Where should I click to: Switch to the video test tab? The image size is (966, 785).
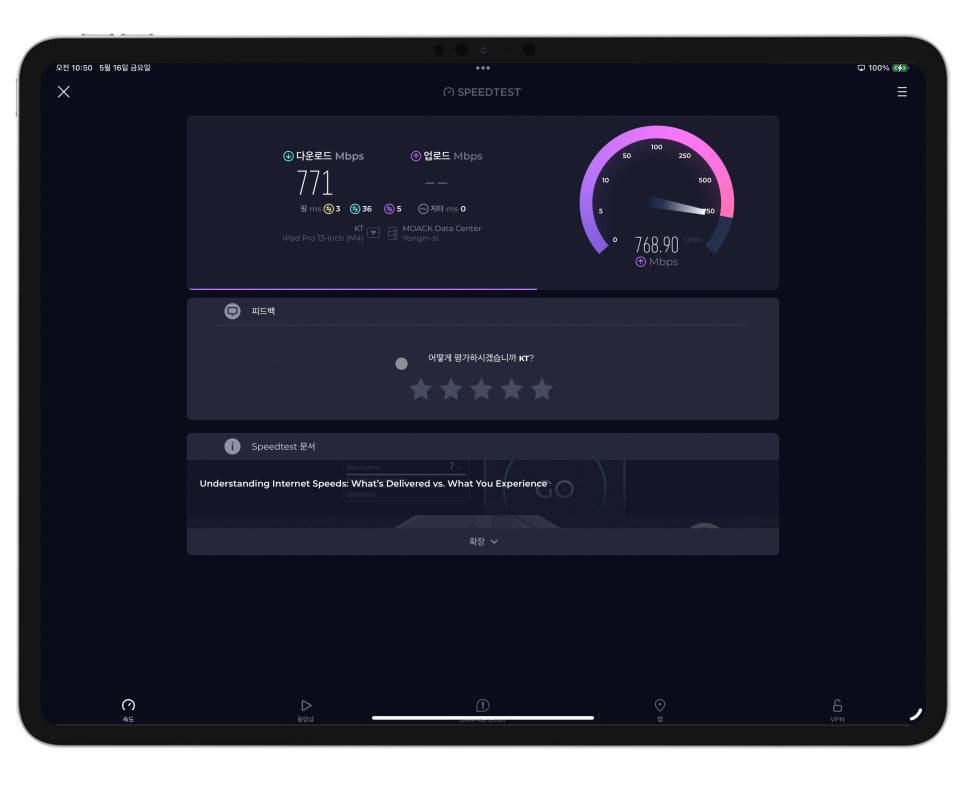pos(306,710)
